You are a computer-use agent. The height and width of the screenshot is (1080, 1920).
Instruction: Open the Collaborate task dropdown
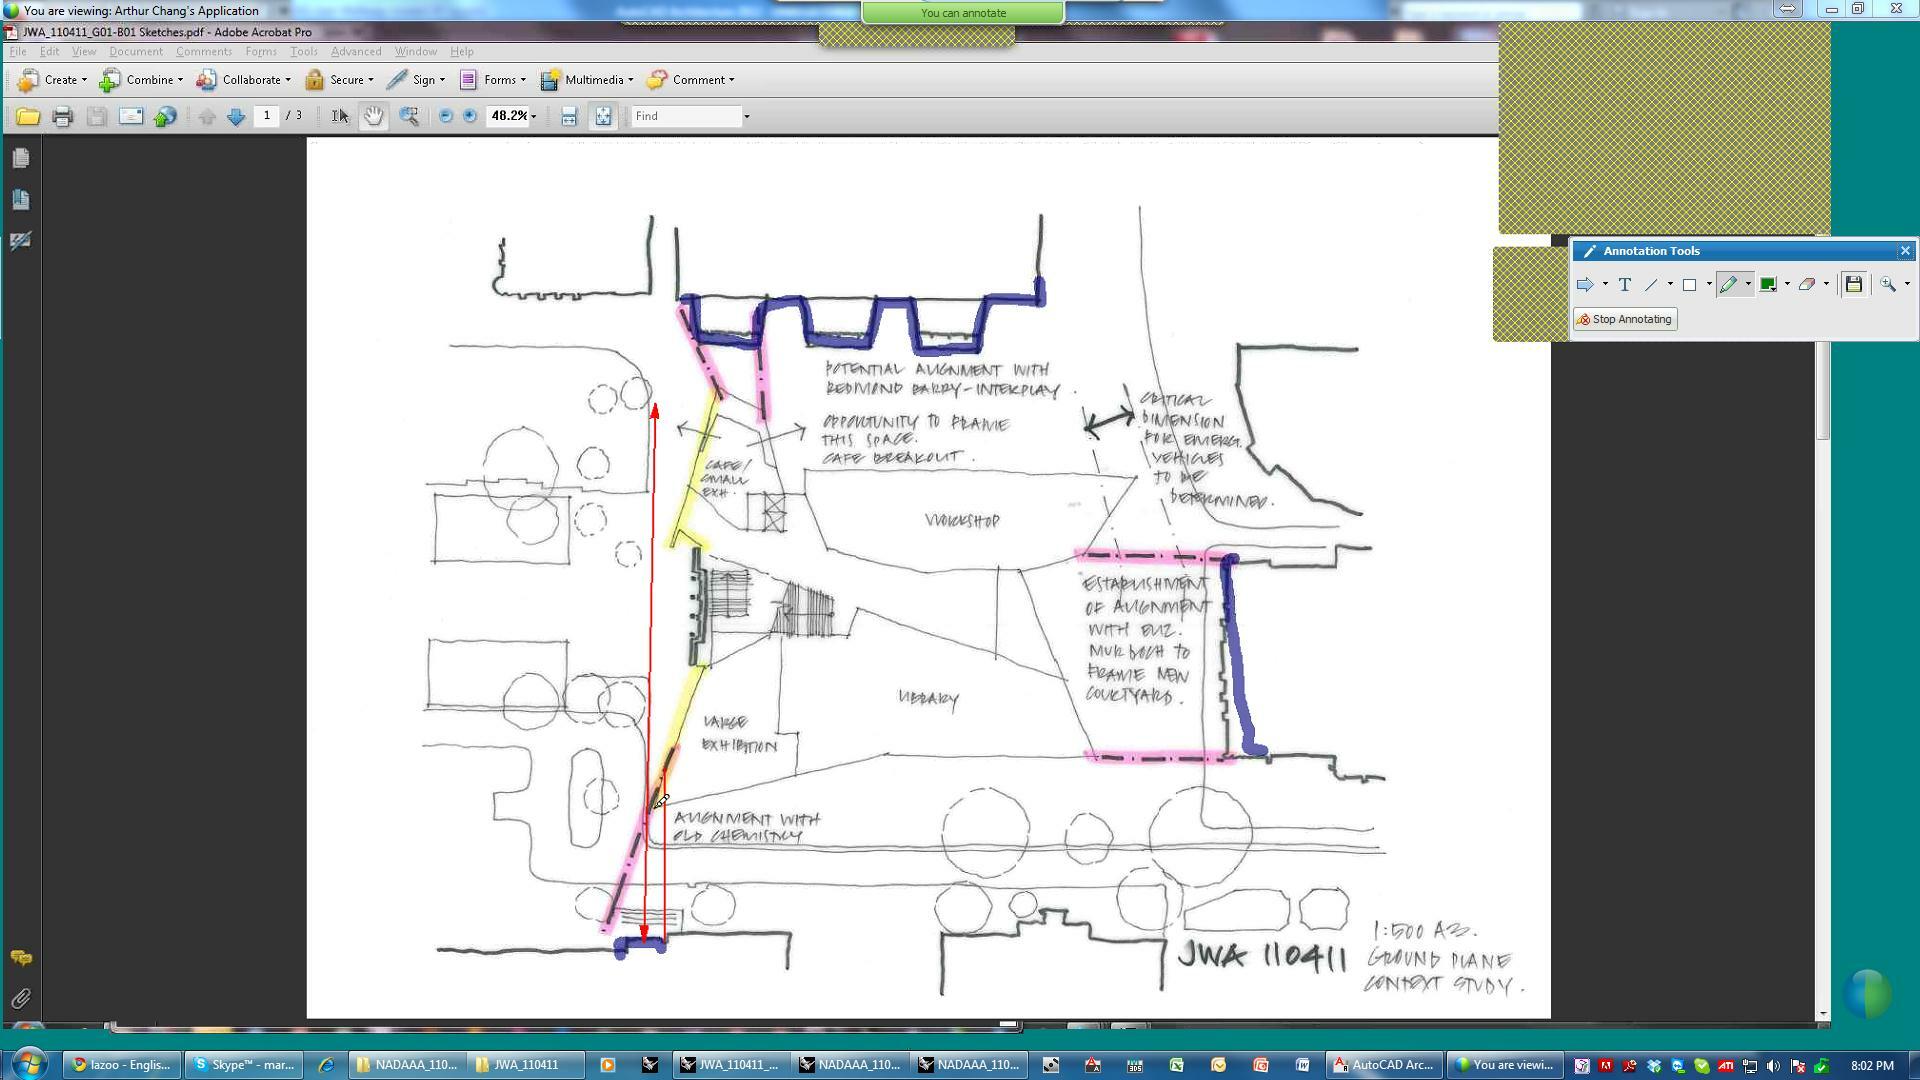point(243,80)
